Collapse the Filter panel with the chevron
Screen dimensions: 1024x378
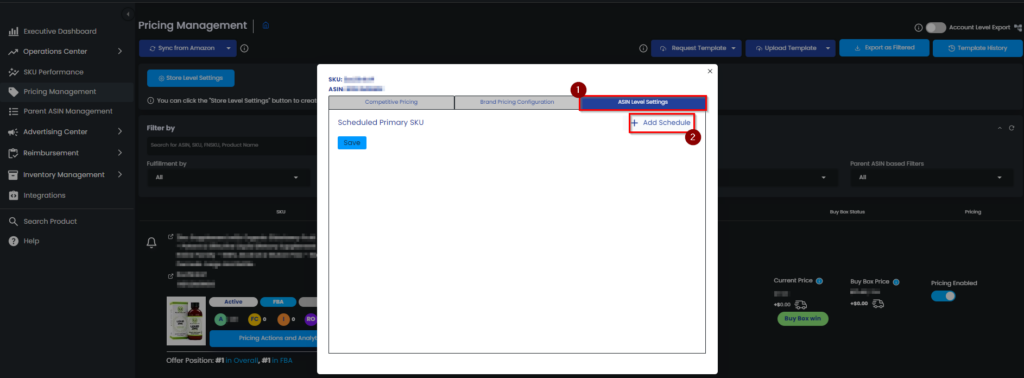coord(999,129)
